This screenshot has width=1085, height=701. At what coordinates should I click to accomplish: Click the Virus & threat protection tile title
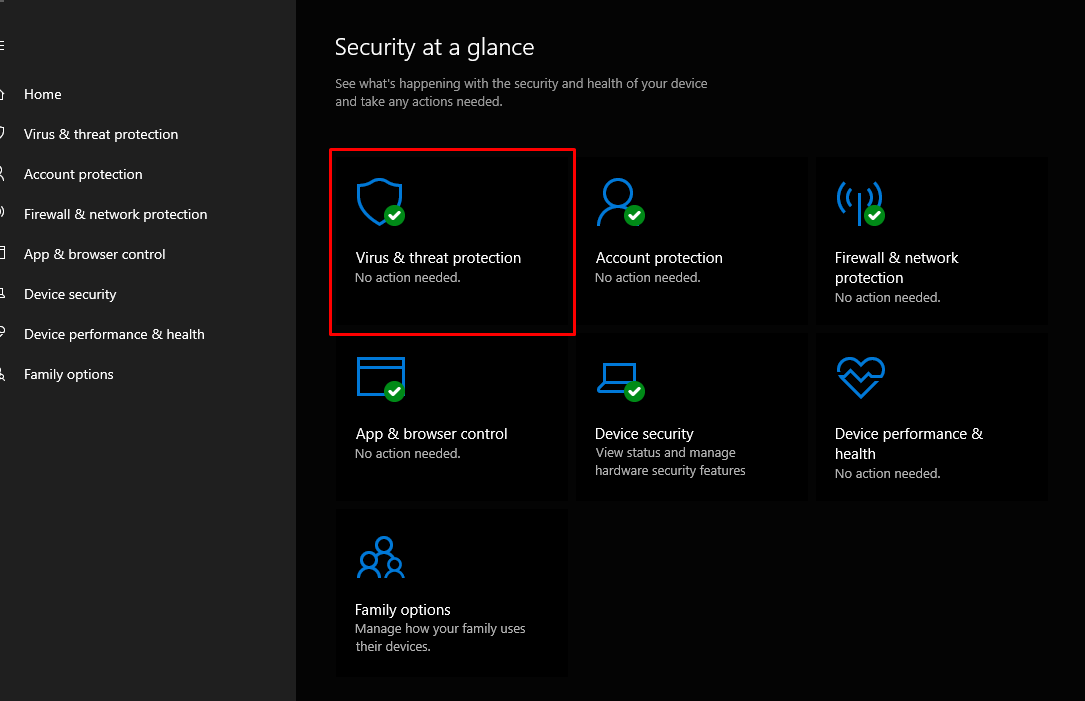coord(438,258)
